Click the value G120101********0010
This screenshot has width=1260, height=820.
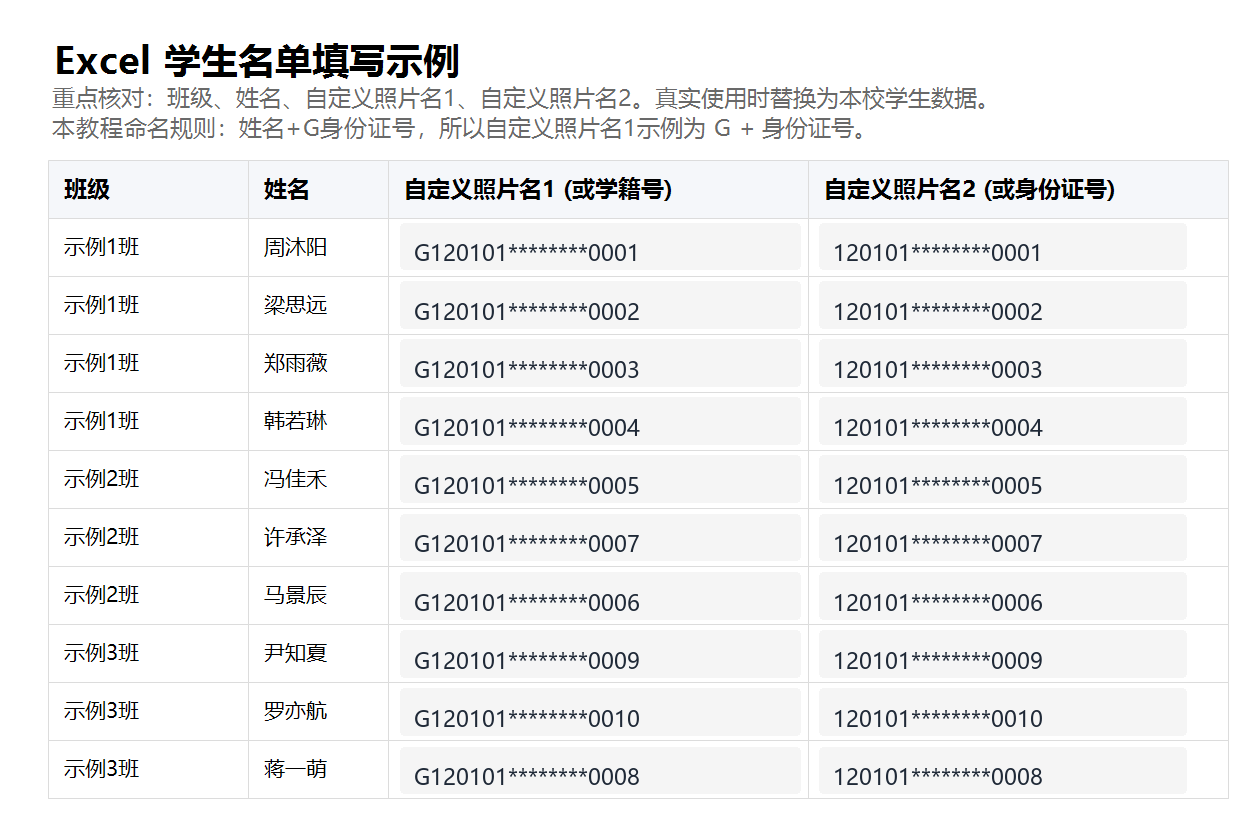coord(600,712)
